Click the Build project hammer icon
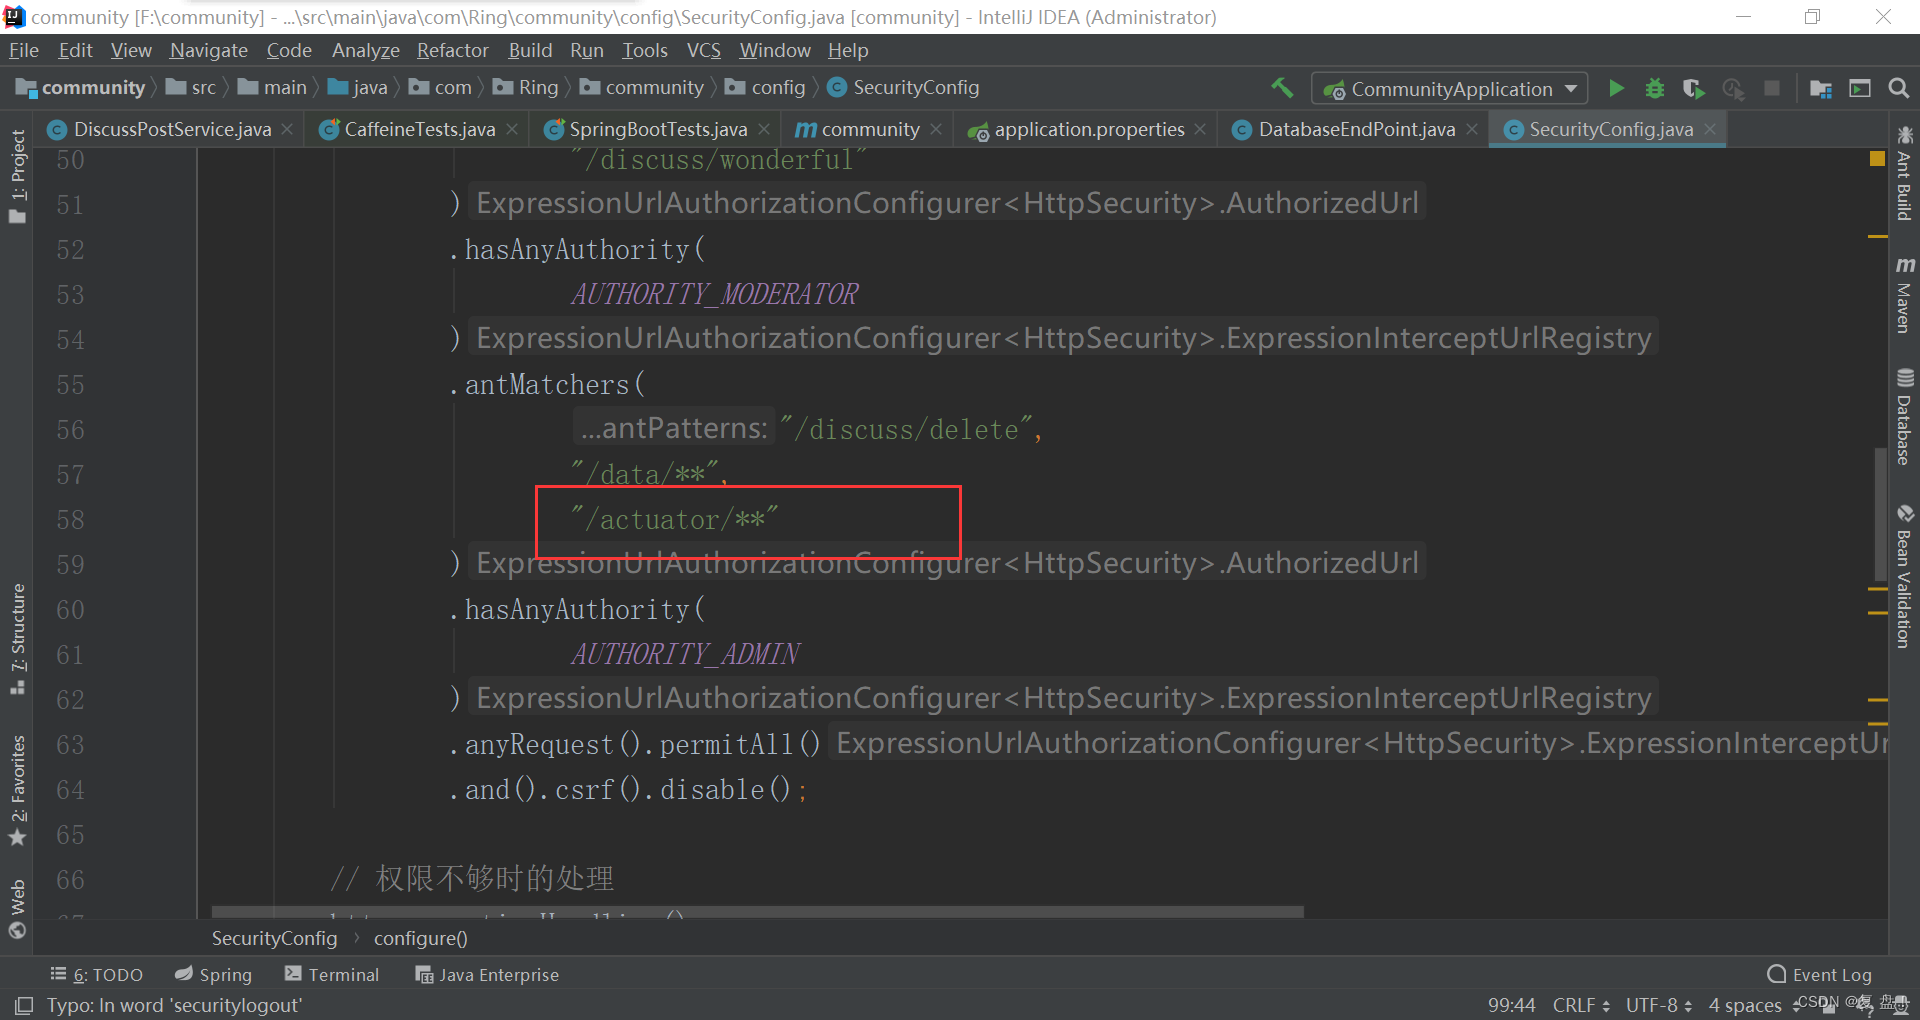1920x1020 pixels. pyautogui.click(x=1282, y=88)
